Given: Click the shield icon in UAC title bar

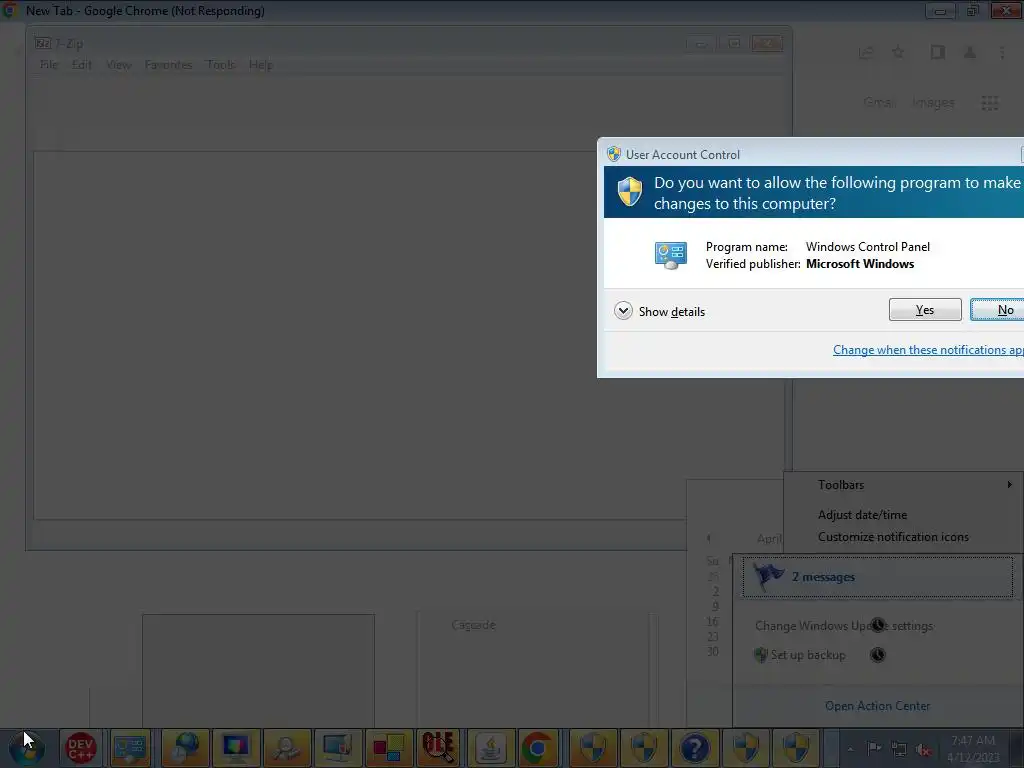Looking at the screenshot, I should (x=614, y=154).
